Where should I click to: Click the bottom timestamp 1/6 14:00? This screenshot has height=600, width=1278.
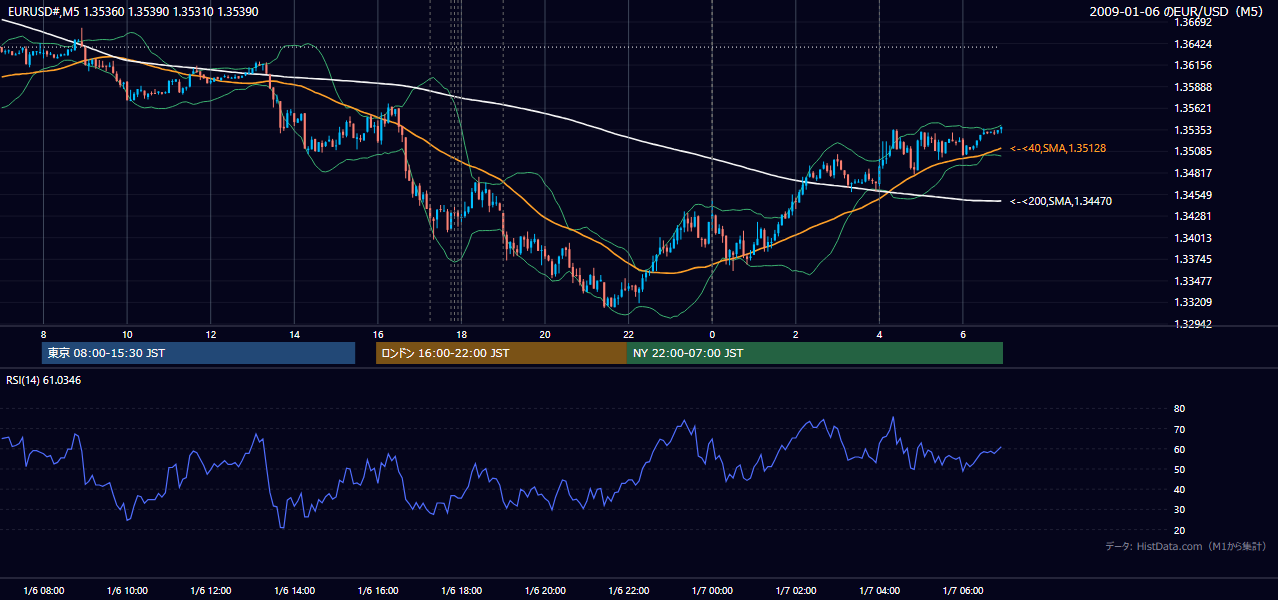click(x=294, y=591)
